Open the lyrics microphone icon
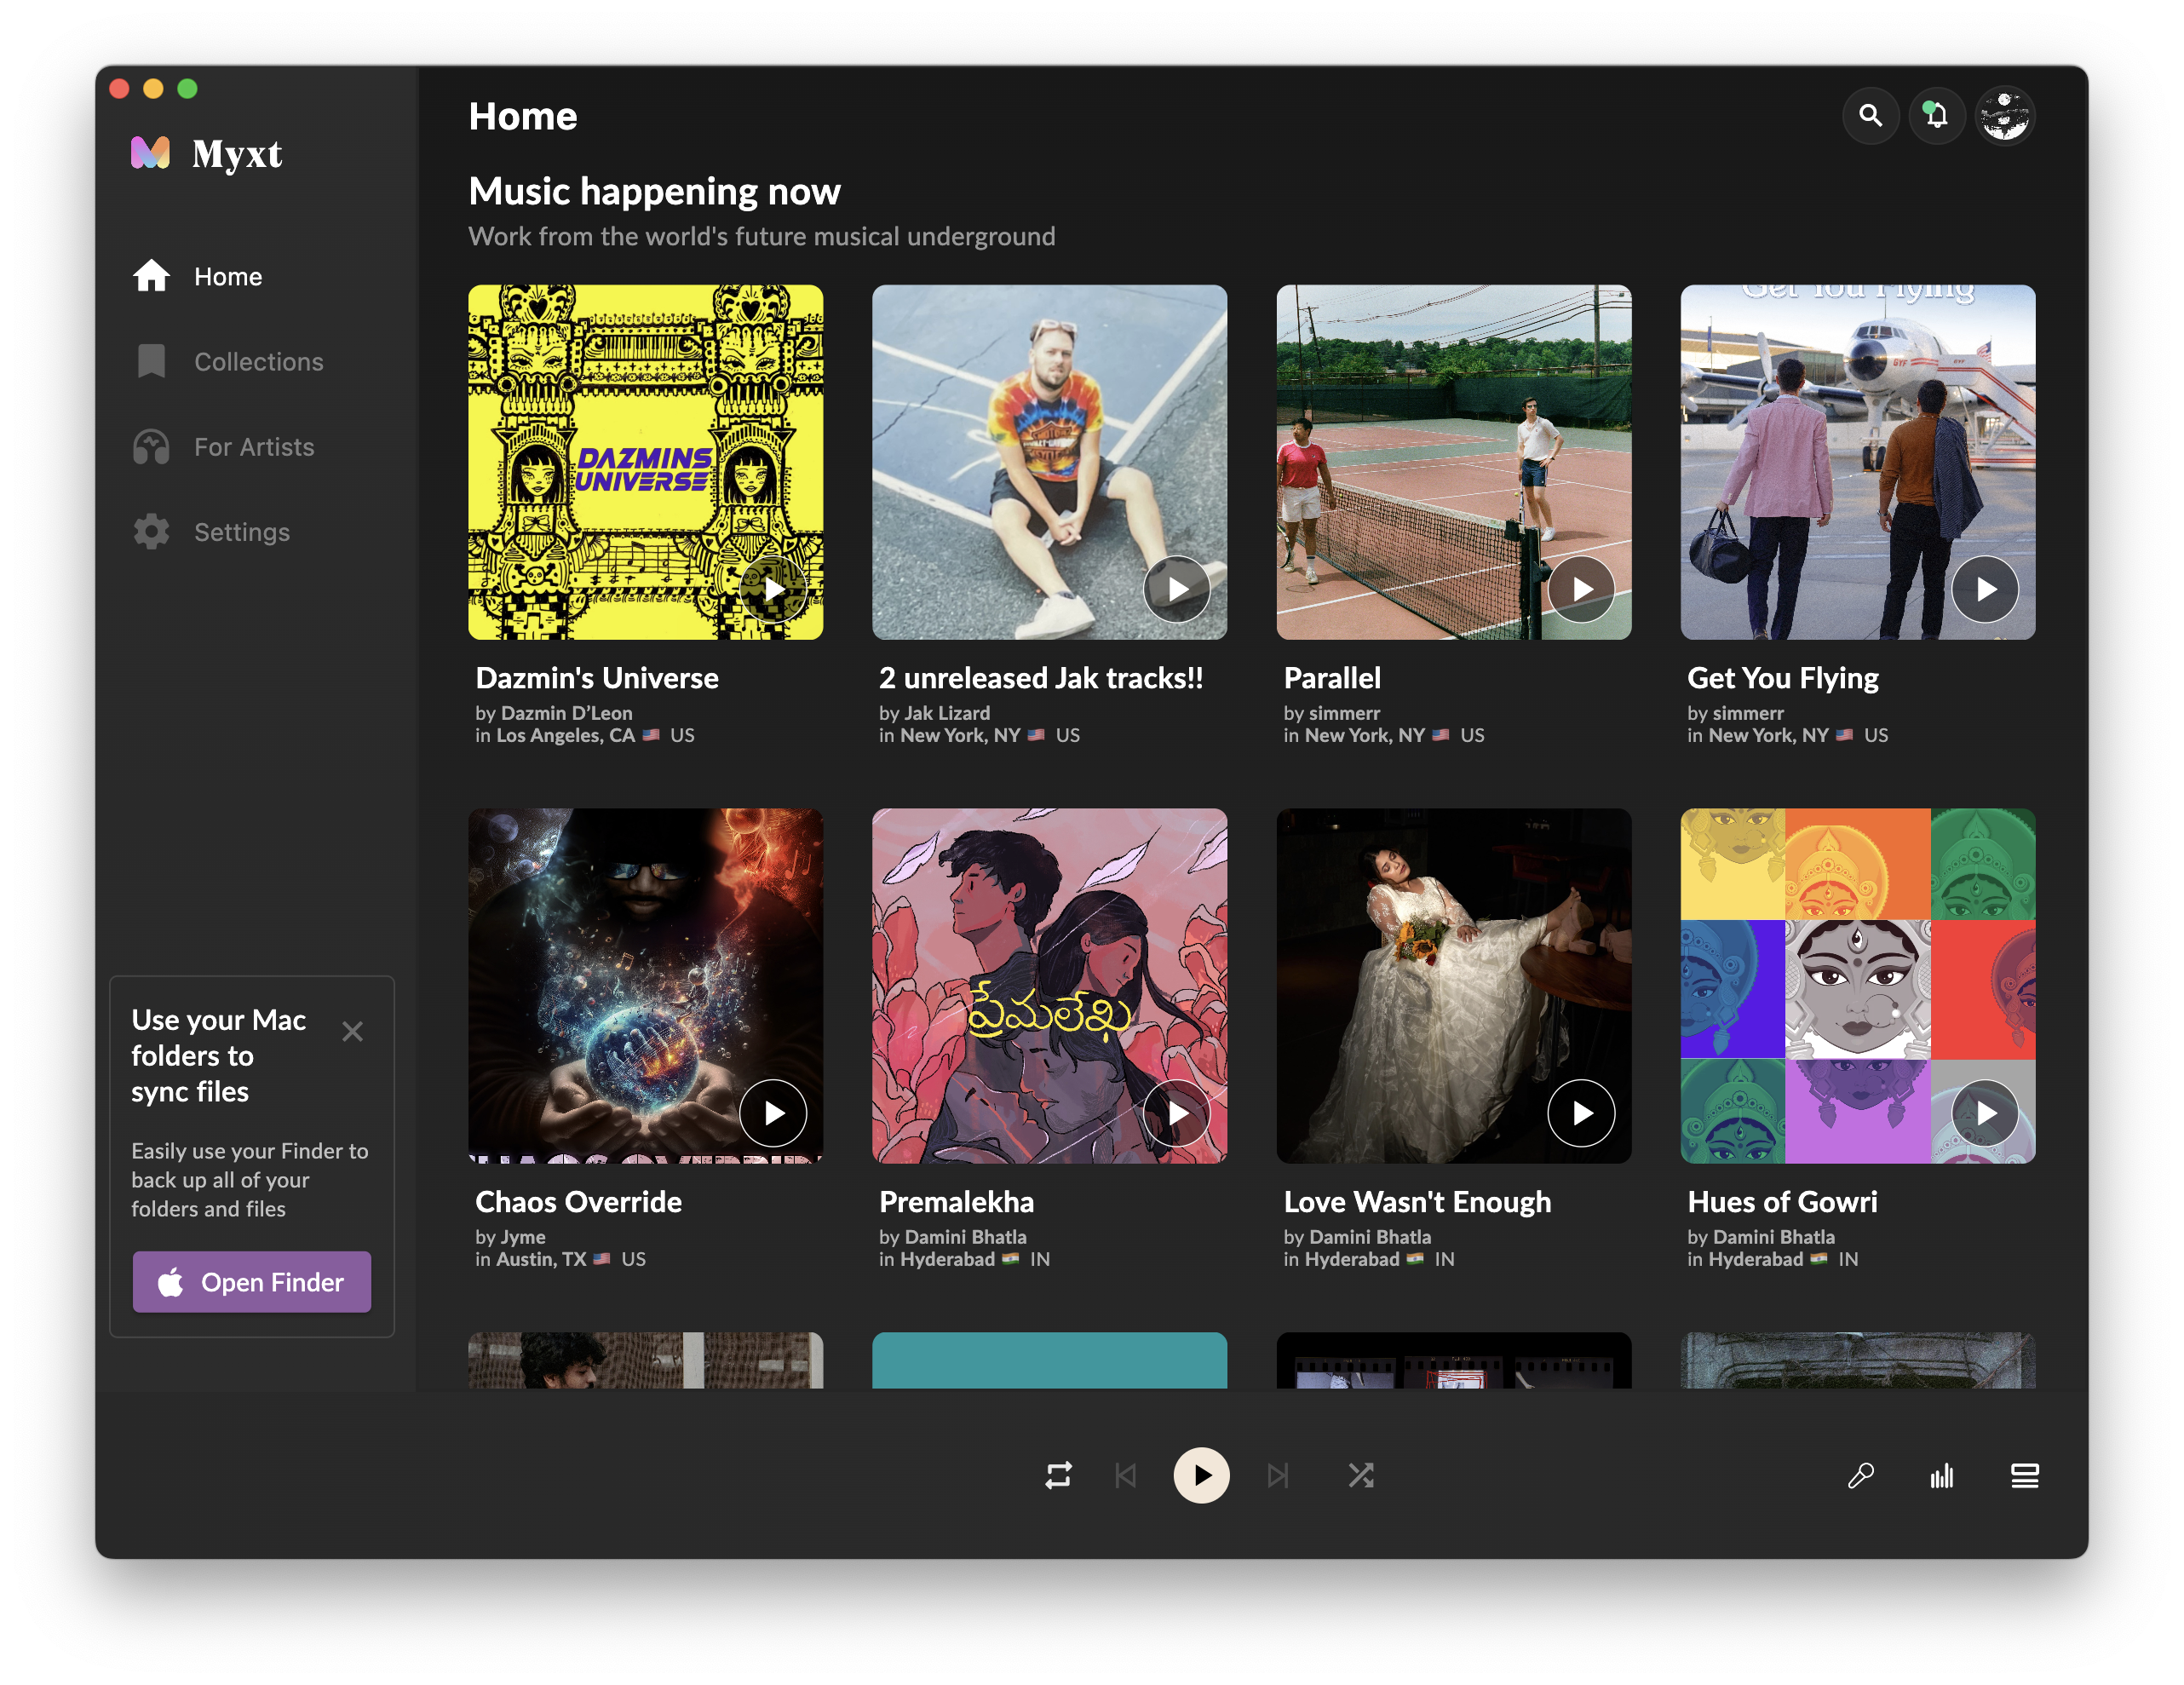 (x=1860, y=1475)
